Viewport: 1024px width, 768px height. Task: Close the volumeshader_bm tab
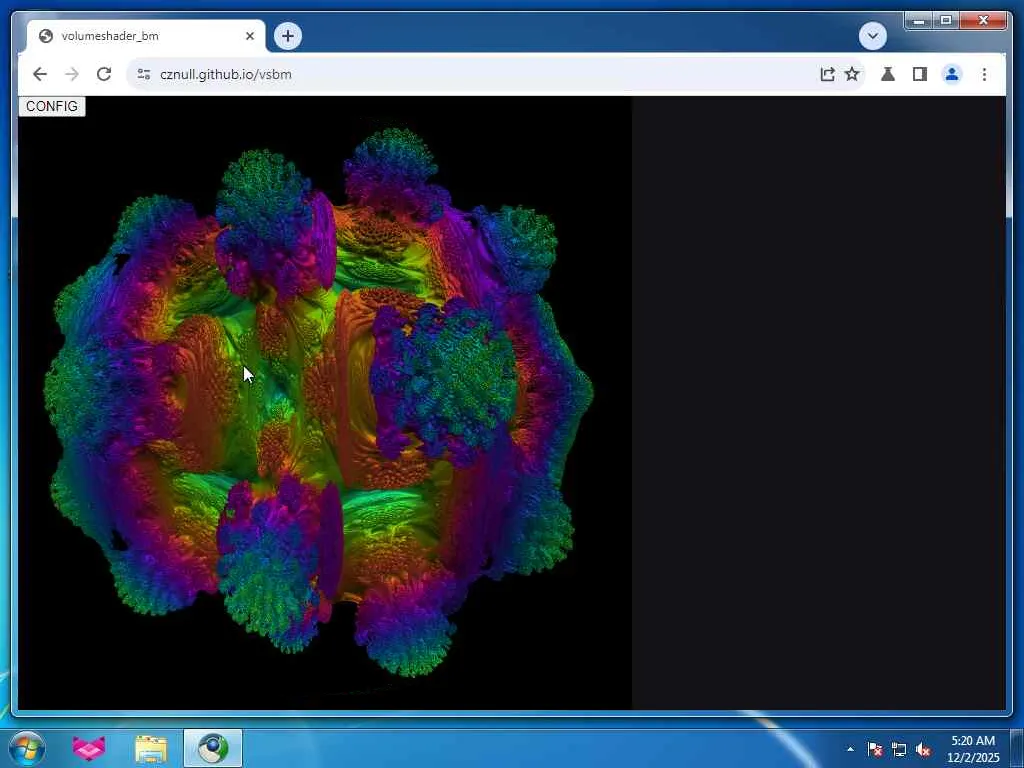pyautogui.click(x=249, y=36)
